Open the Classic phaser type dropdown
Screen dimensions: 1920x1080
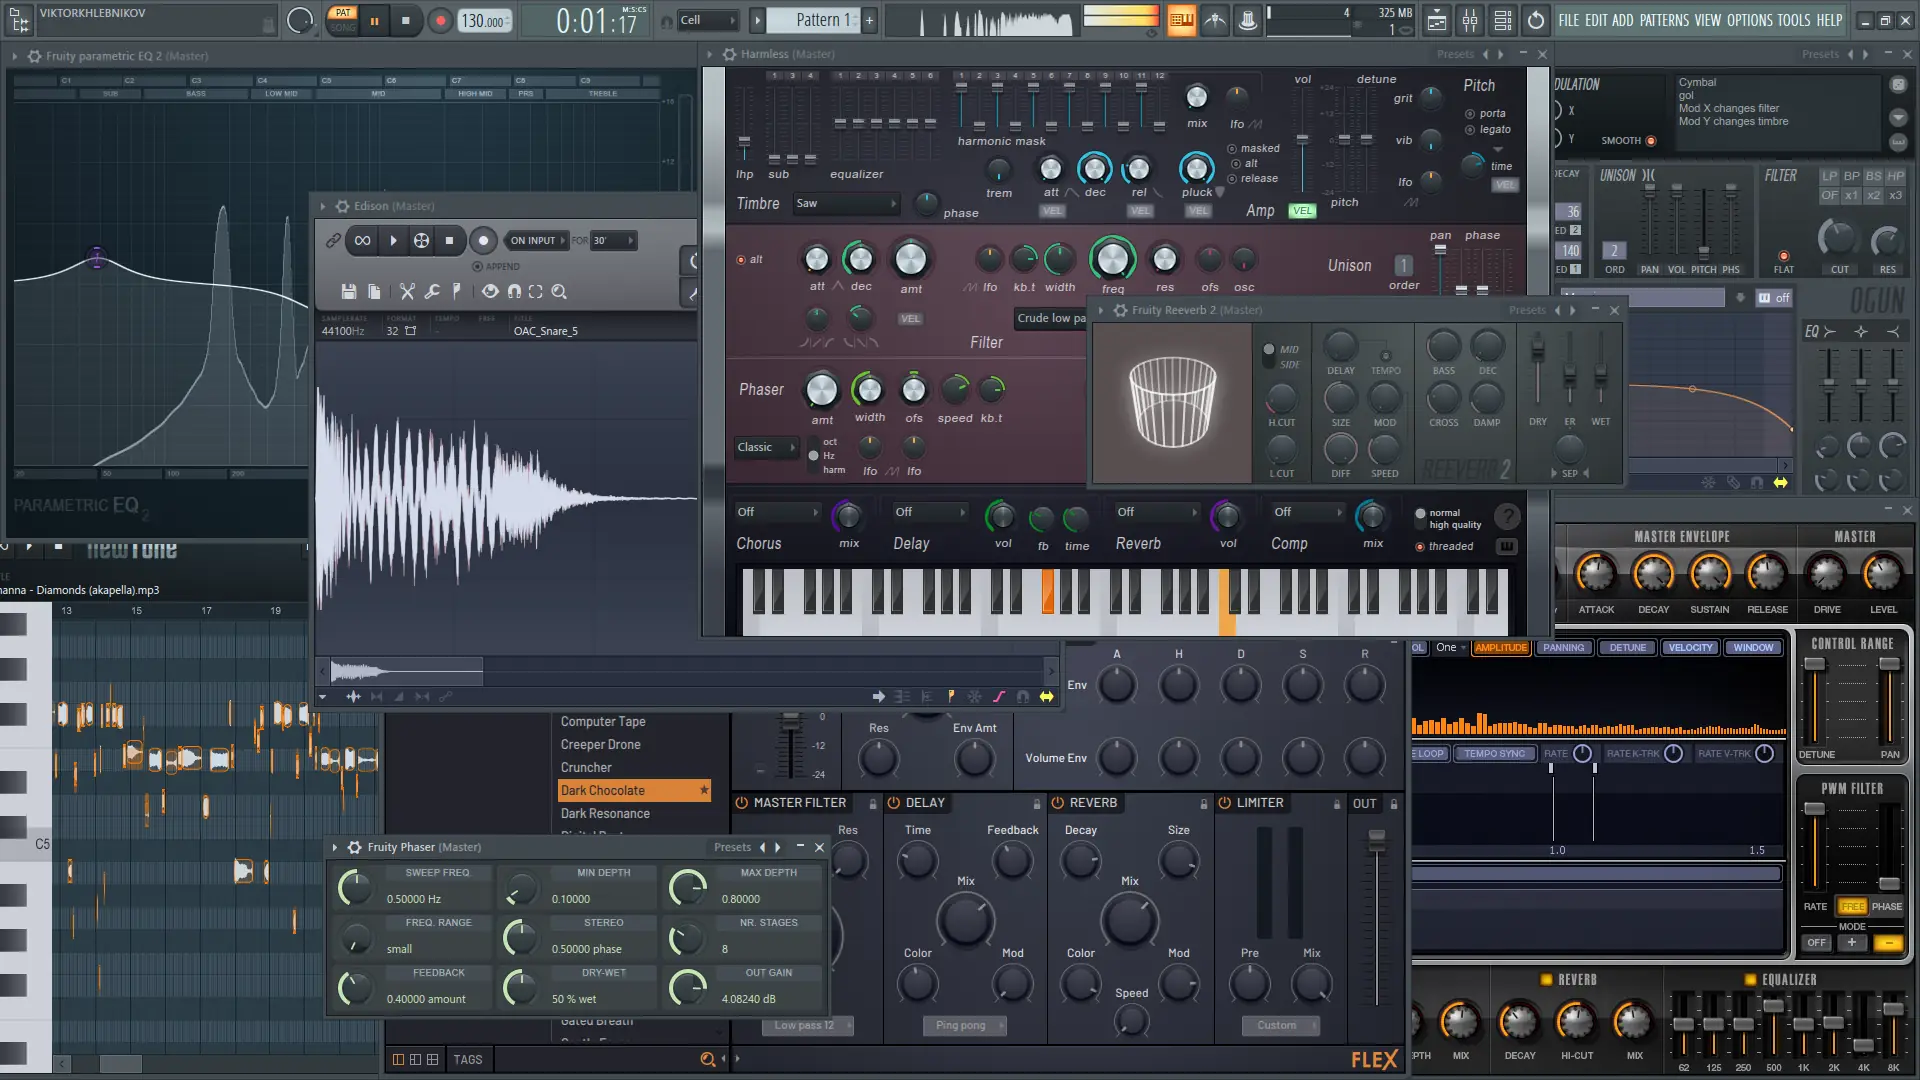[x=766, y=448]
